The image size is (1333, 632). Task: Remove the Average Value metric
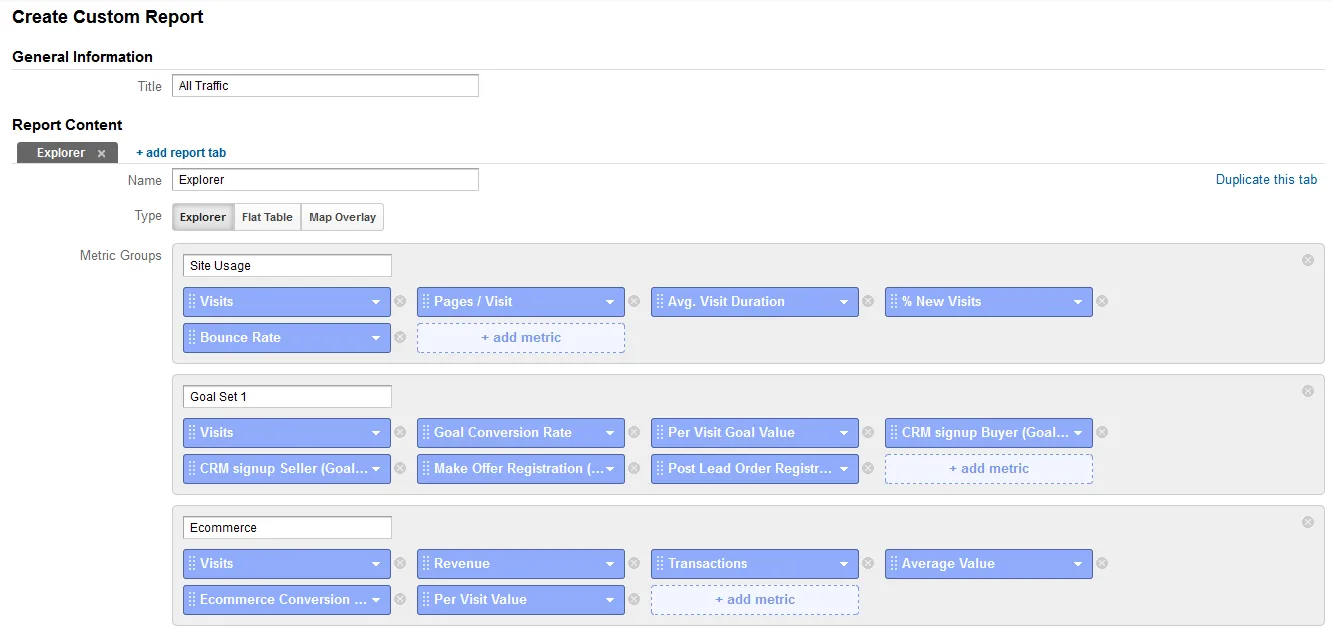[1102, 563]
